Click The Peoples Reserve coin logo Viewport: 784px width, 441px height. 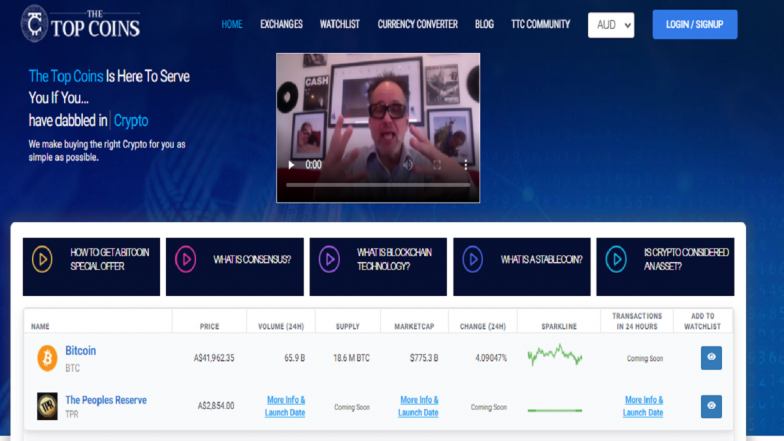pyautogui.click(x=47, y=406)
